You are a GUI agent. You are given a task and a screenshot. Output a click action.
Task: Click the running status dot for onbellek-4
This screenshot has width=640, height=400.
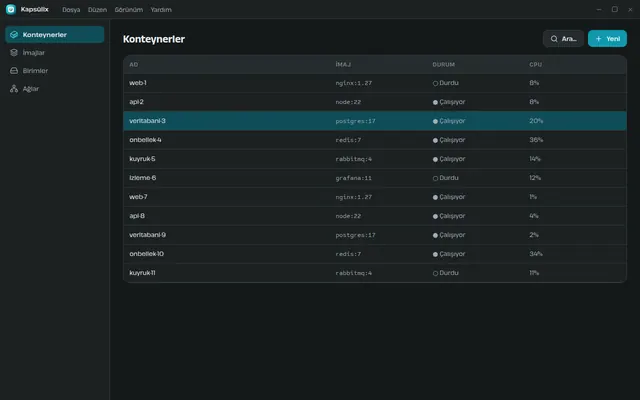pyautogui.click(x=435, y=140)
